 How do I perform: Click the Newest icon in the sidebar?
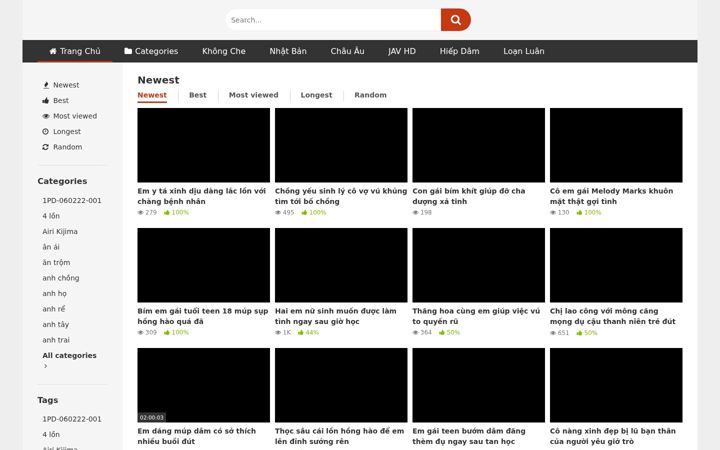click(45, 85)
